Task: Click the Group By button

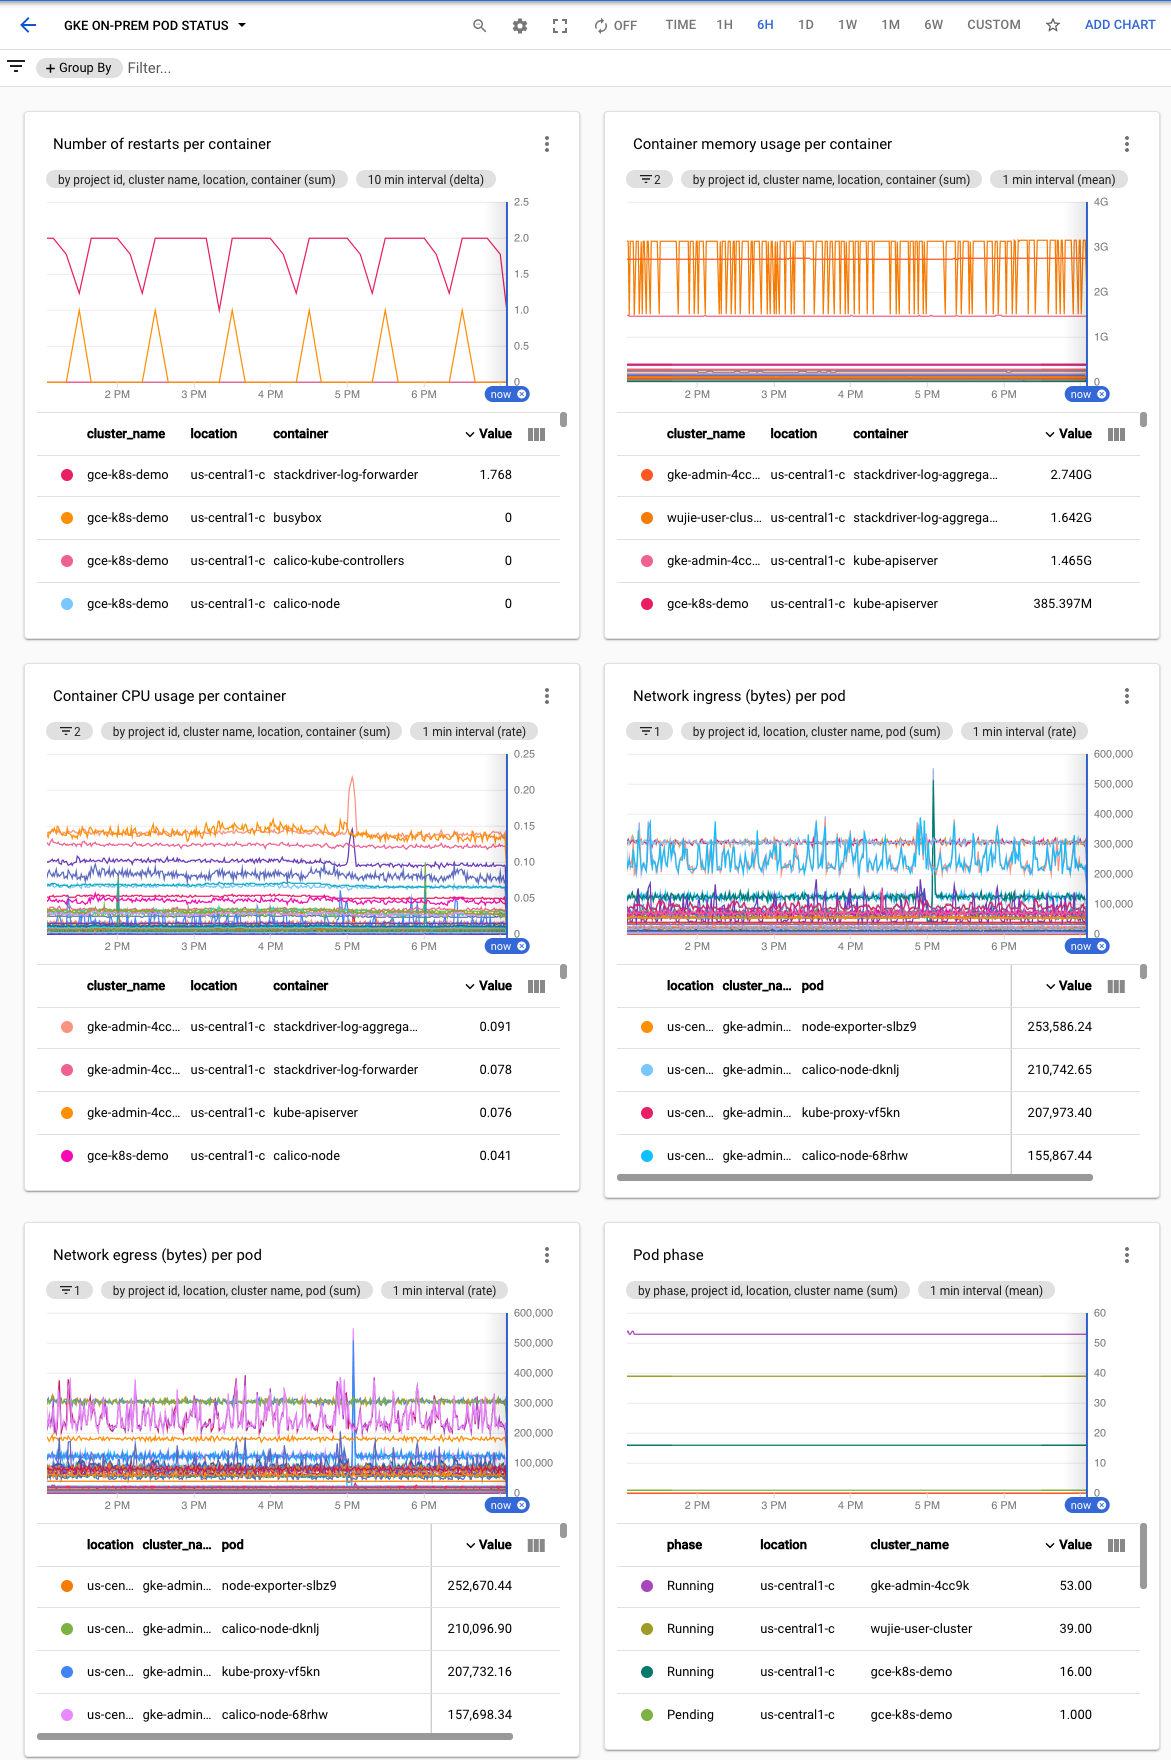Action: [79, 68]
